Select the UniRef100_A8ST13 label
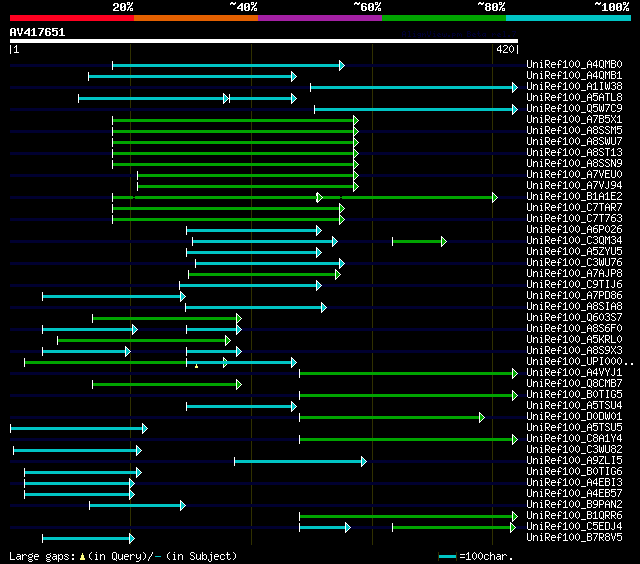Screen dimensions: 640x564 click(574, 153)
